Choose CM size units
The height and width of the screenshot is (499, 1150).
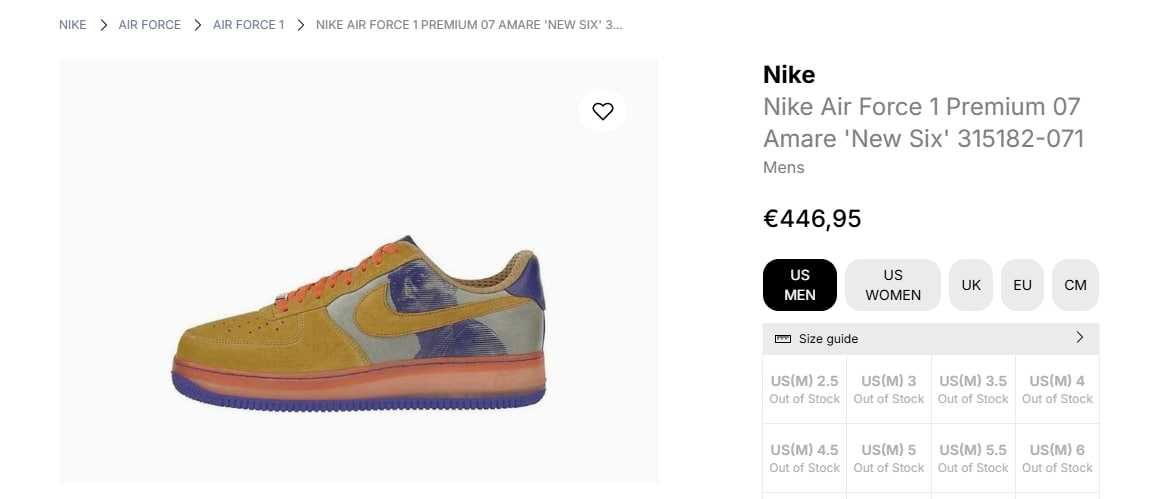(x=1075, y=285)
